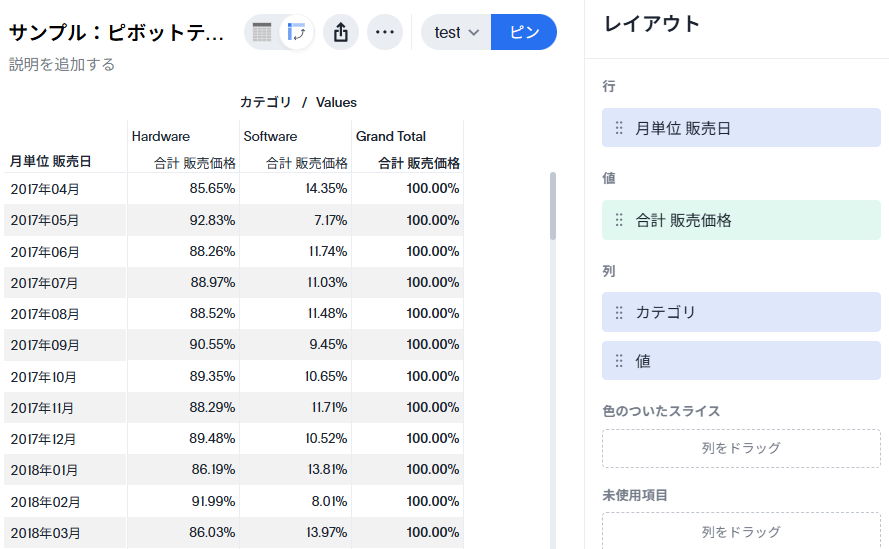This screenshot has height=549, width=889.
Task: Click the blue ピン button
Action: (x=525, y=33)
